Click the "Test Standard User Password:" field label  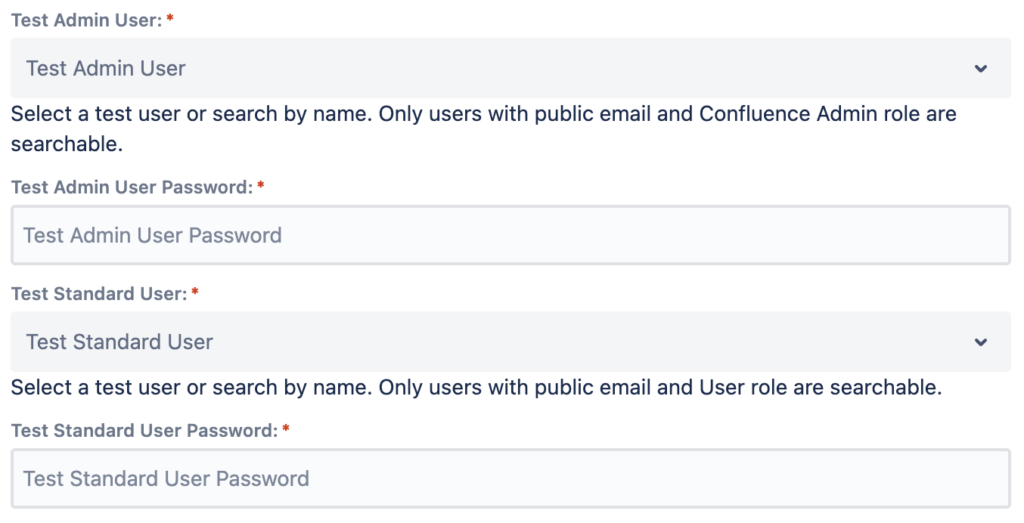pos(144,431)
